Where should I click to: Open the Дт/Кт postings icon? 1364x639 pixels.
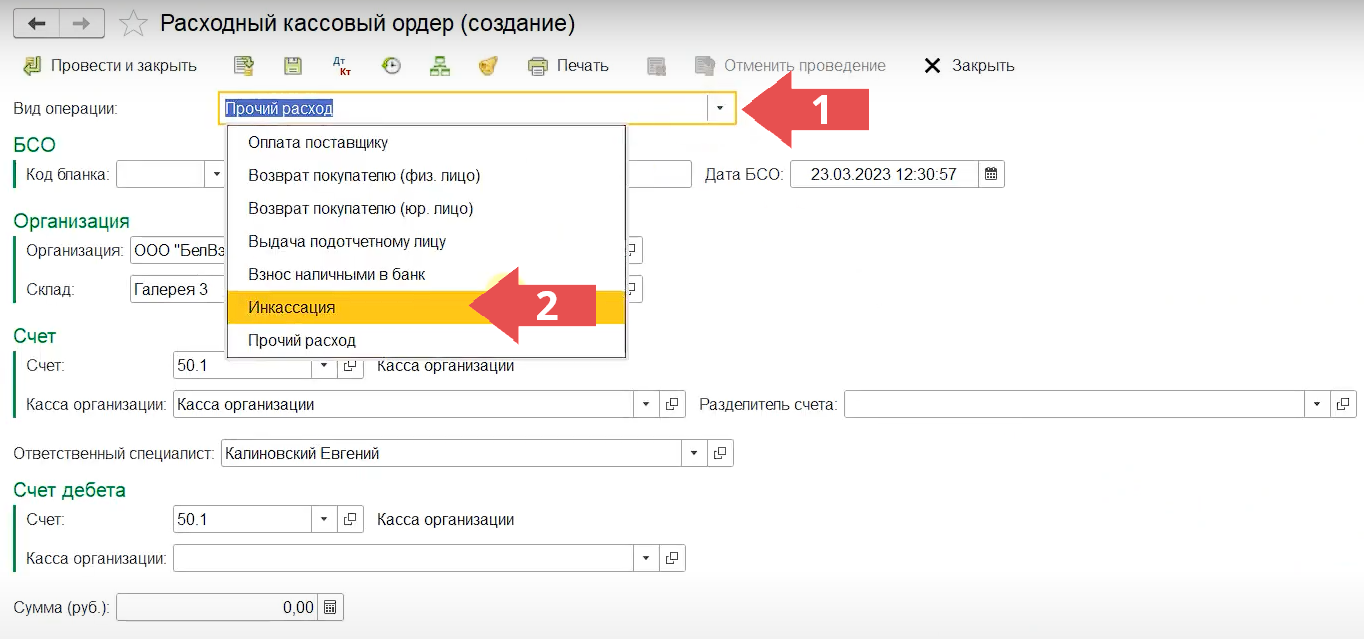coord(342,66)
